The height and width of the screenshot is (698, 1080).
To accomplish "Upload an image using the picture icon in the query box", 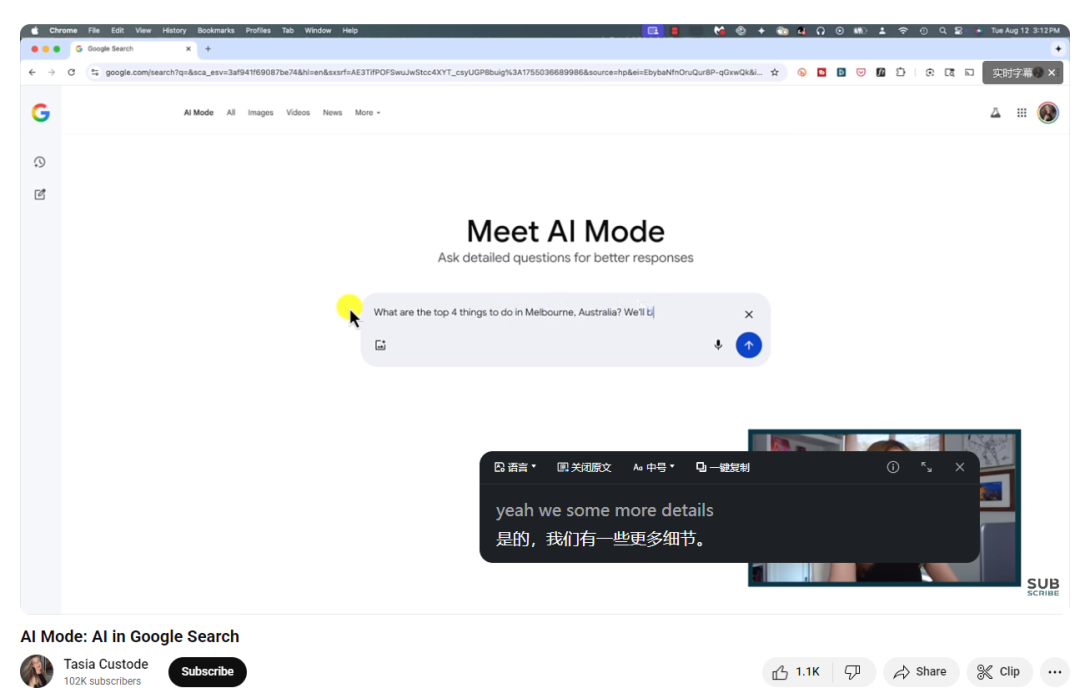I will point(380,345).
